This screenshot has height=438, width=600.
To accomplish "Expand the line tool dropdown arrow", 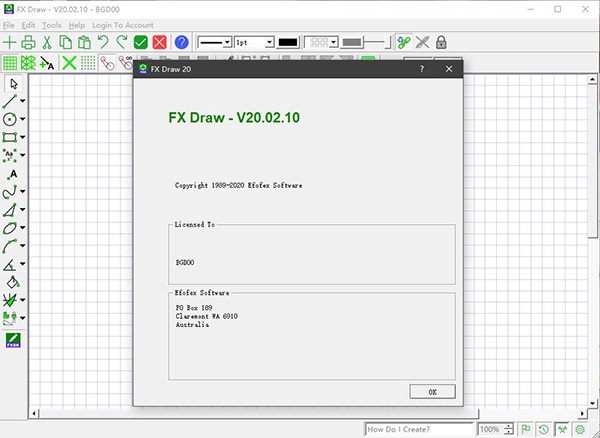I will pyautogui.click(x=23, y=101).
